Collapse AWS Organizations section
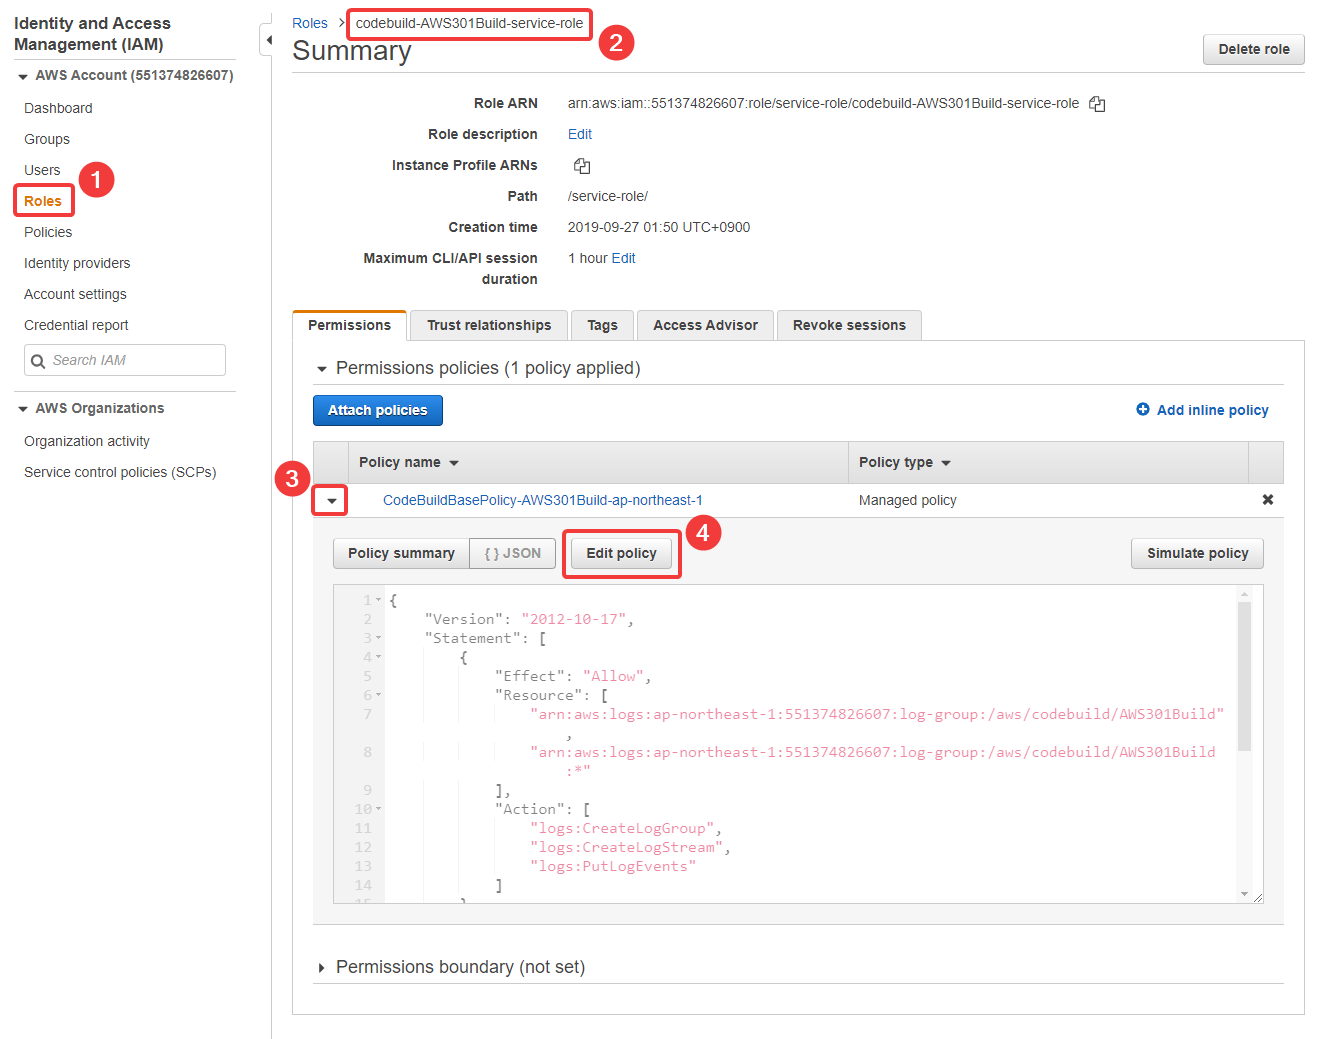The height and width of the screenshot is (1039, 1322). pyautogui.click(x=23, y=409)
